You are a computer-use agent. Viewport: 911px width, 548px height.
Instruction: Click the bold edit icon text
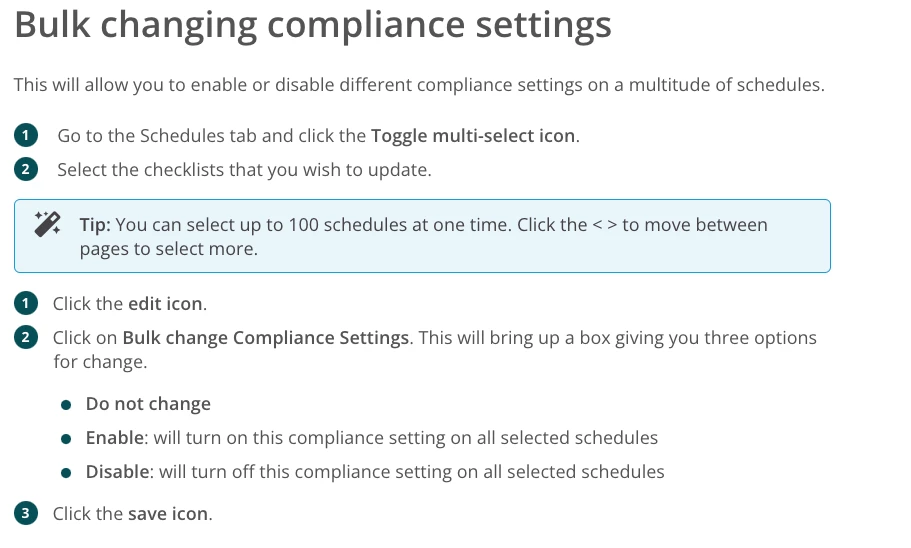(165, 304)
